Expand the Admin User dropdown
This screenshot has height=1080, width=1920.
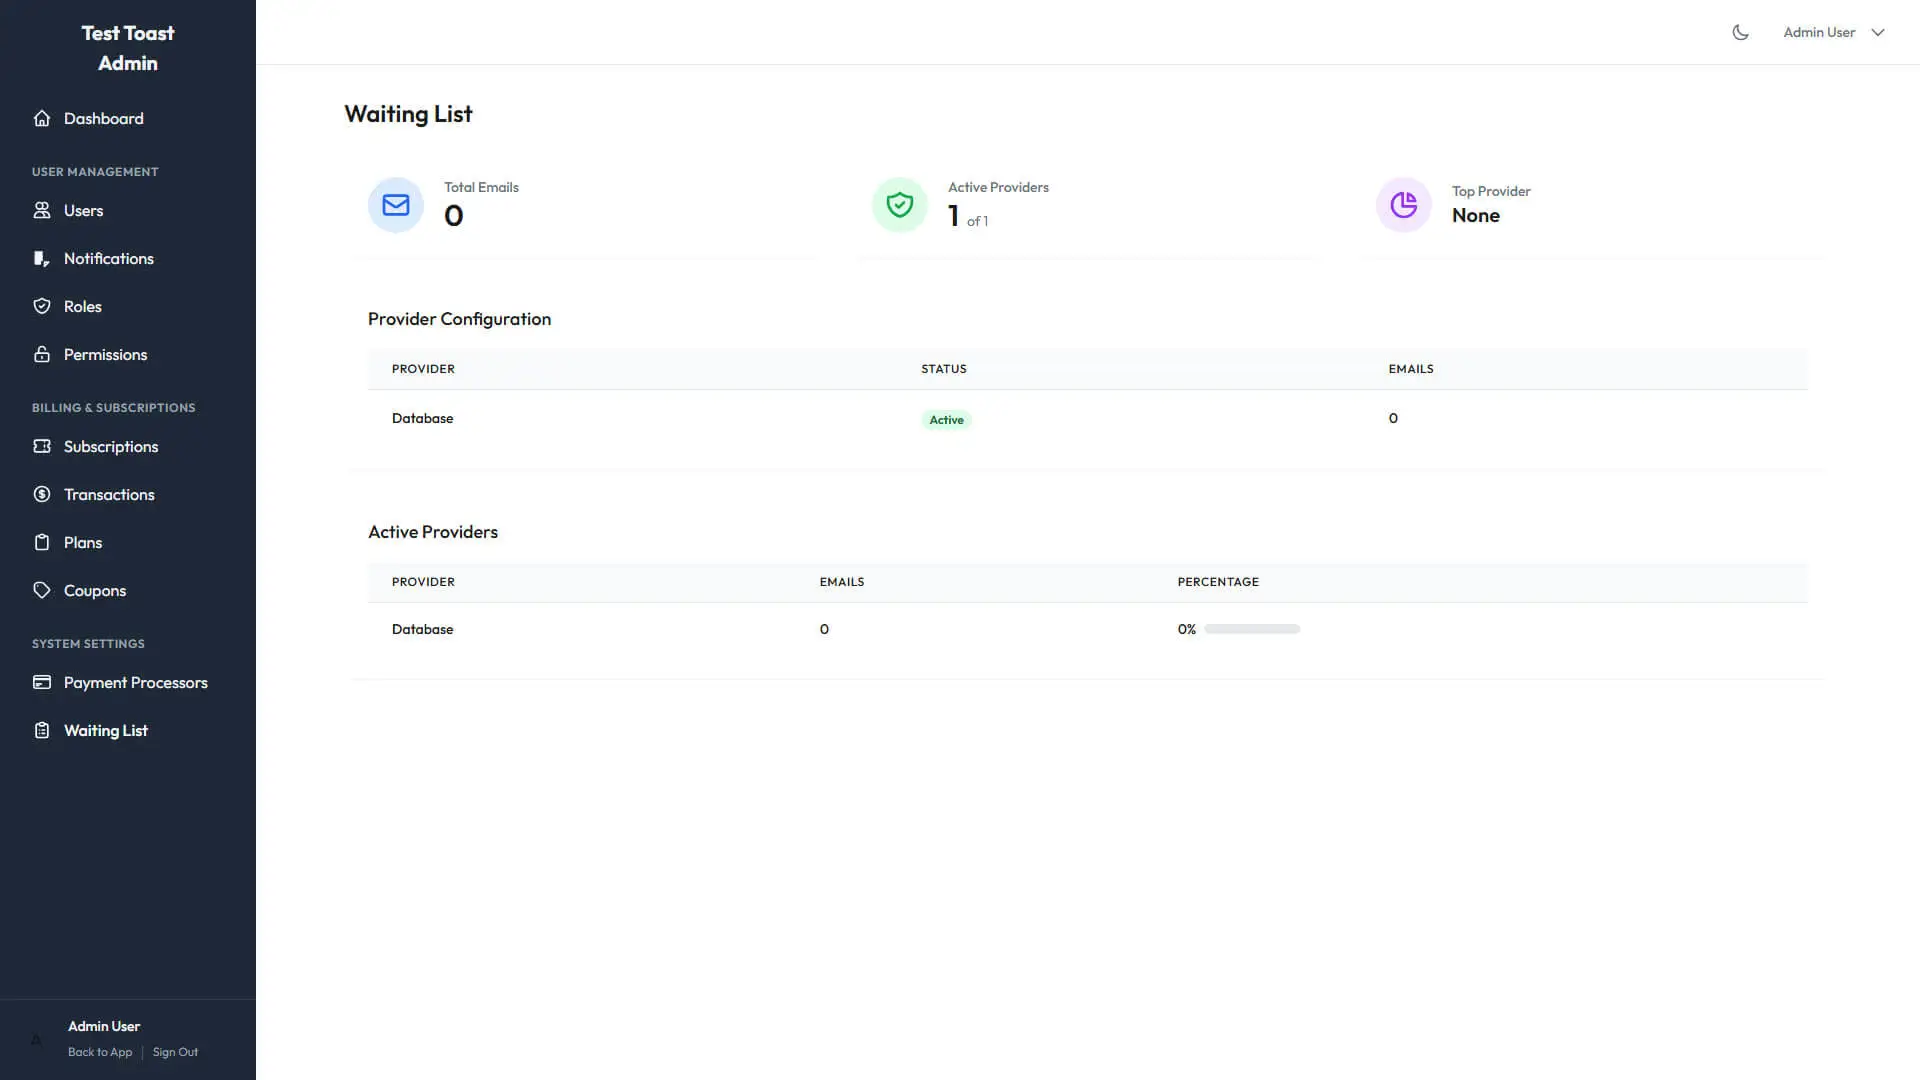1834,31
